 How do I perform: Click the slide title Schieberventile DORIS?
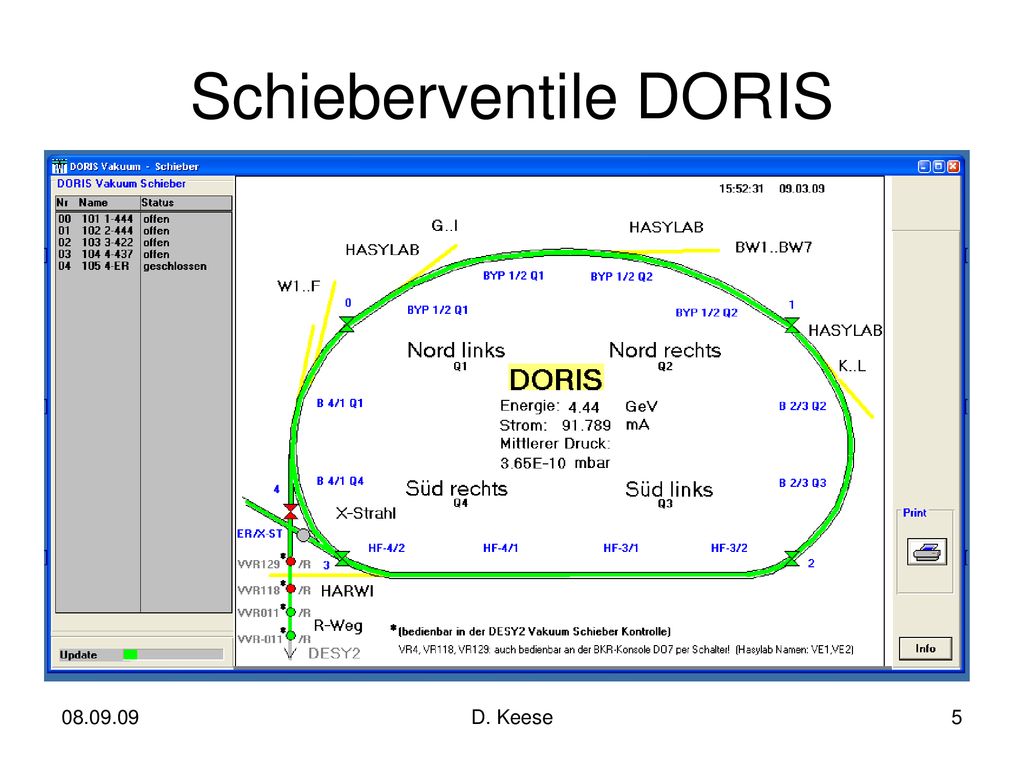click(x=511, y=97)
